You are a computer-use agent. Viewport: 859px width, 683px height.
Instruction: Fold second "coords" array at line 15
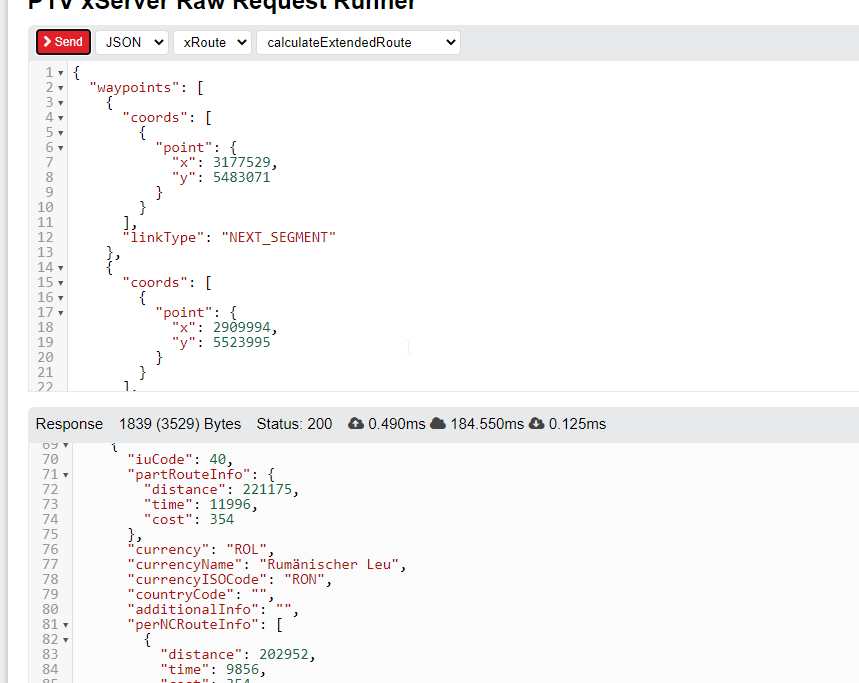pos(61,283)
